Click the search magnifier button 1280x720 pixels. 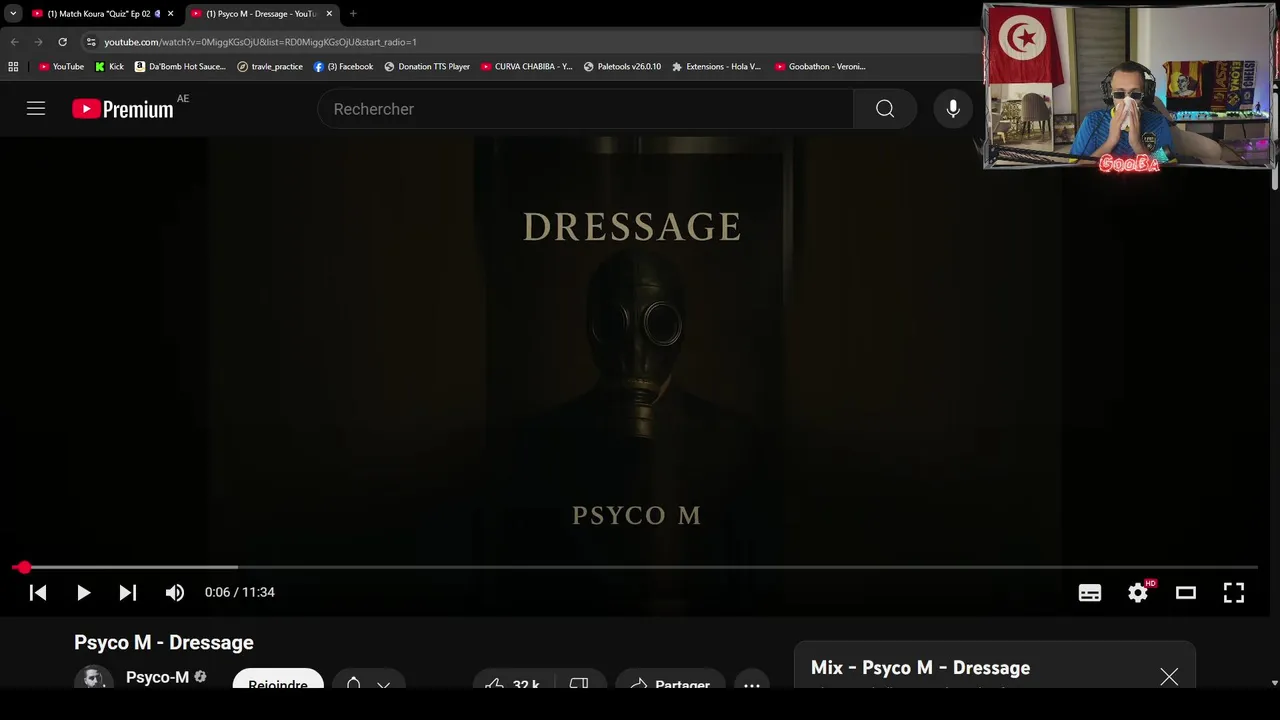click(x=885, y=109)
